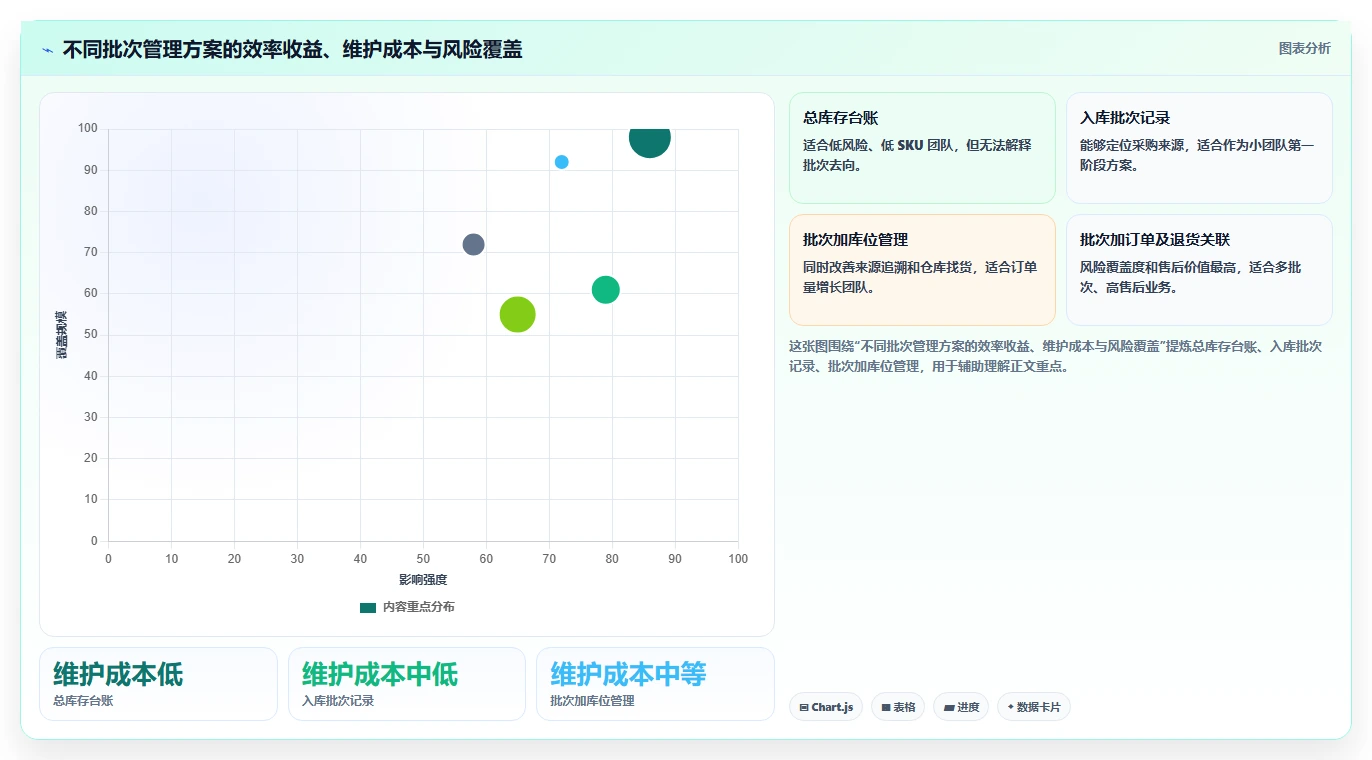
Task: Click the Chart.js tag chip
Action: 826,707
